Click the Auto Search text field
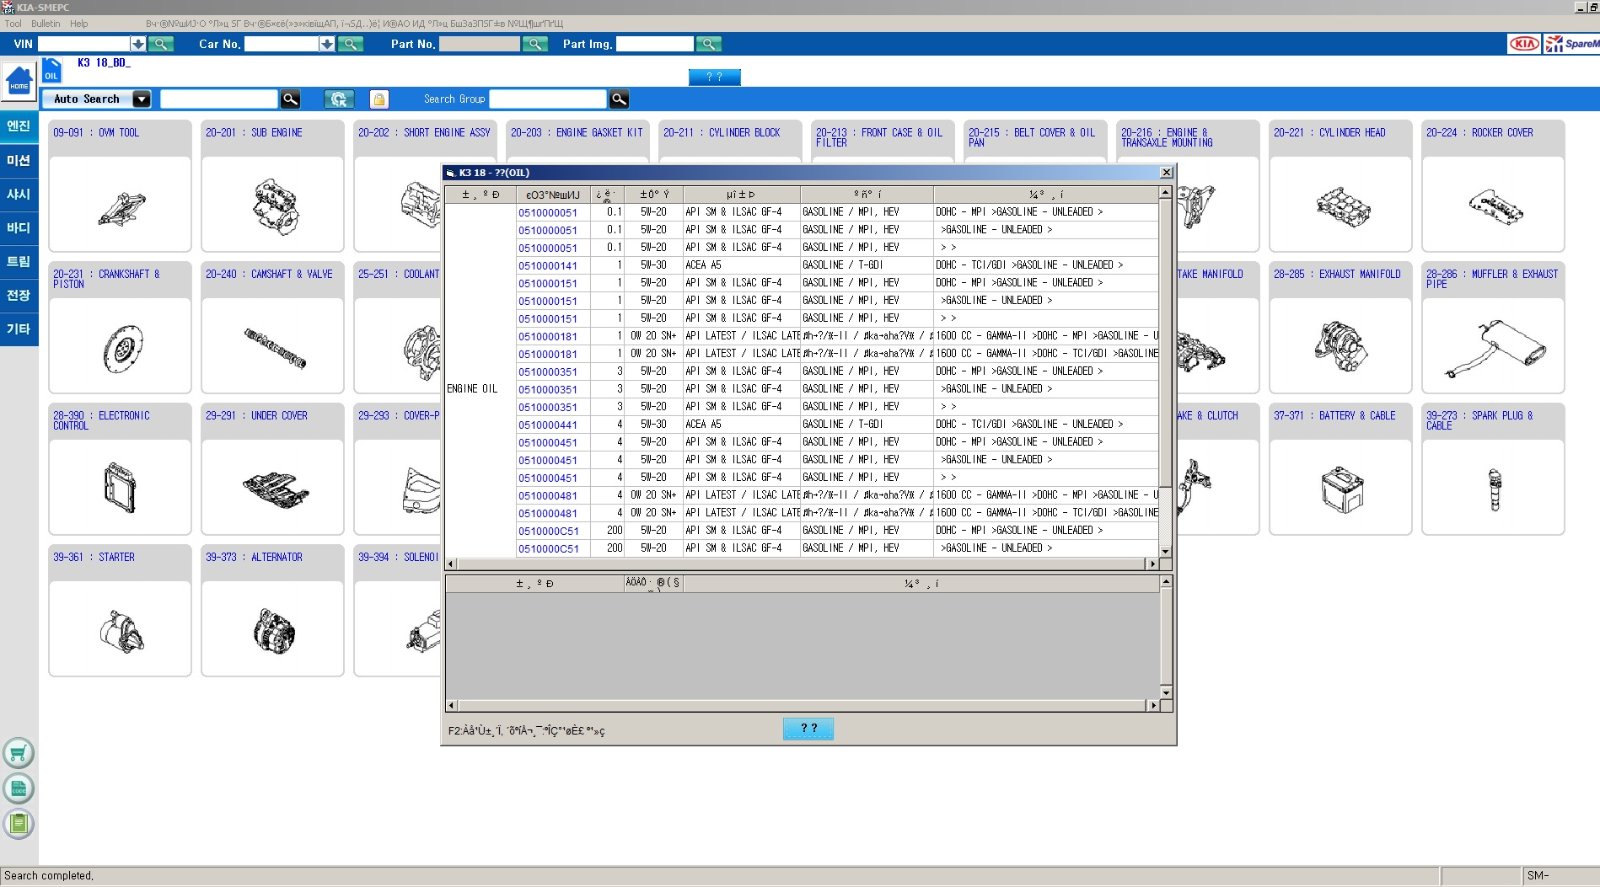The width and height of the screenshot is (1600, 887). pos(219,99)
